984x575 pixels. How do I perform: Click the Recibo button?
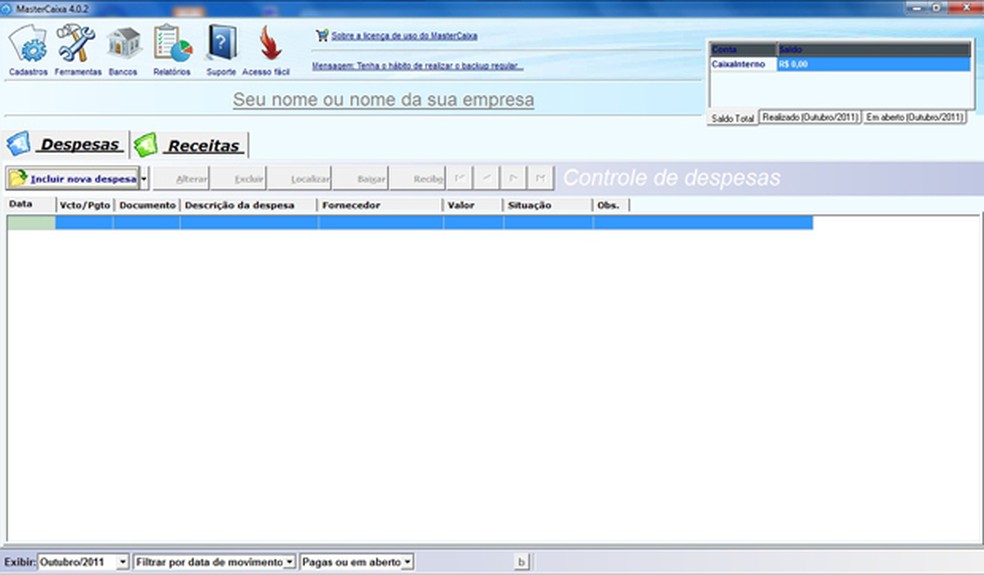click(x=417, y=178)
